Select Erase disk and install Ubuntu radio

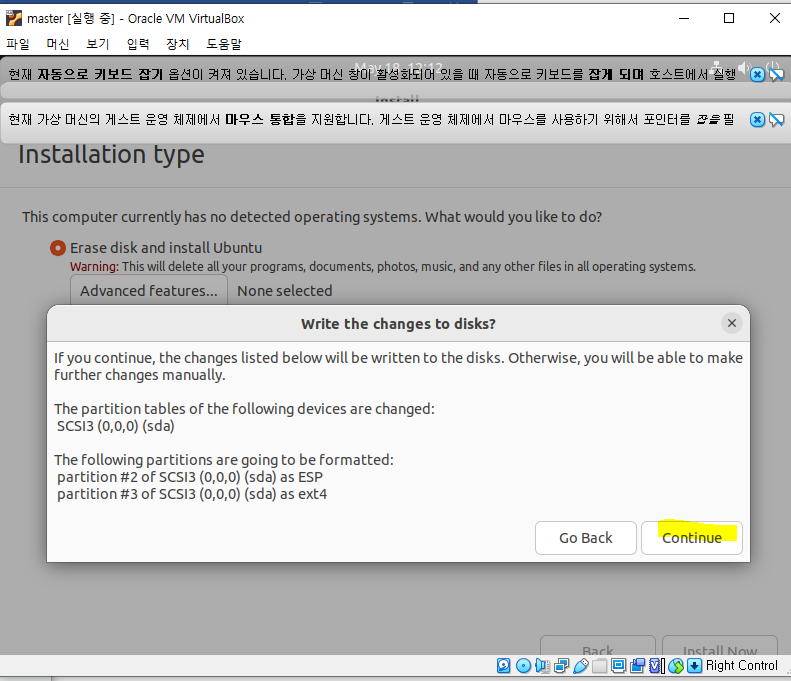pos(58,248)
